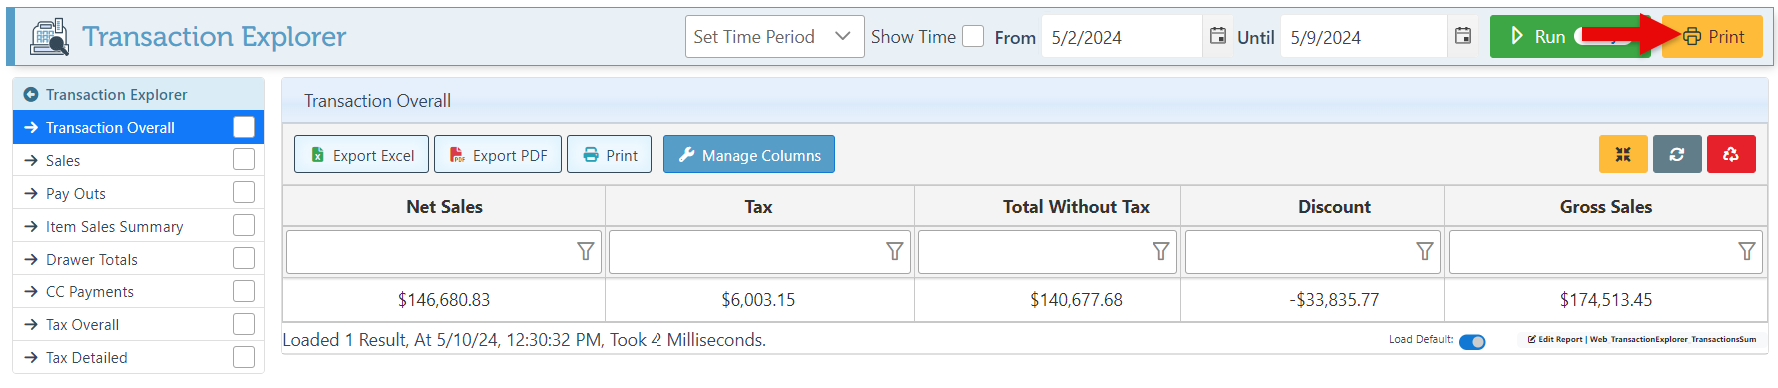Click the Print button beside Export PDF

pos(610,155)
